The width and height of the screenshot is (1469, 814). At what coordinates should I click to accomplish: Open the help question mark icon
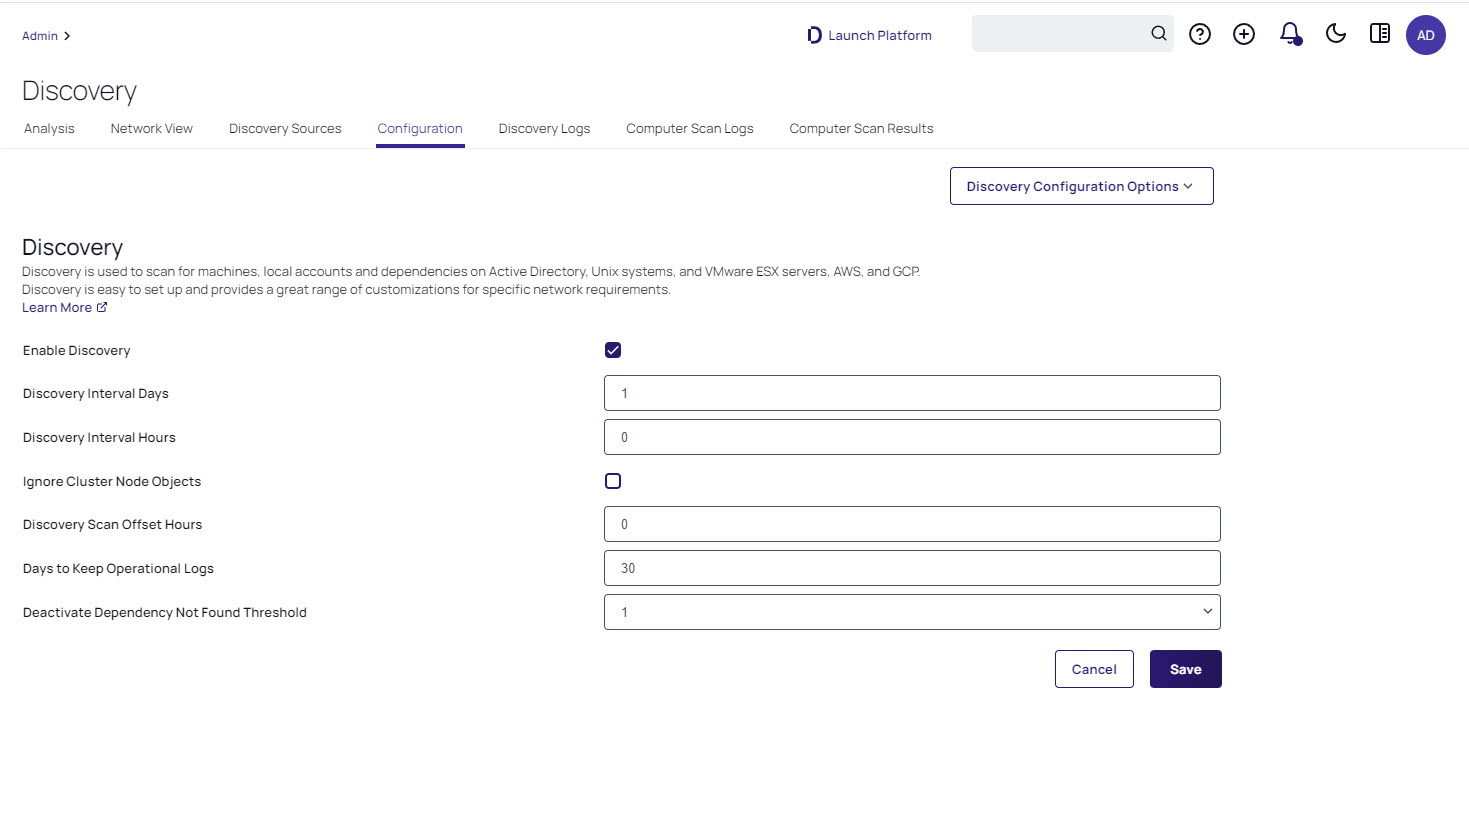click(1200, 35)
